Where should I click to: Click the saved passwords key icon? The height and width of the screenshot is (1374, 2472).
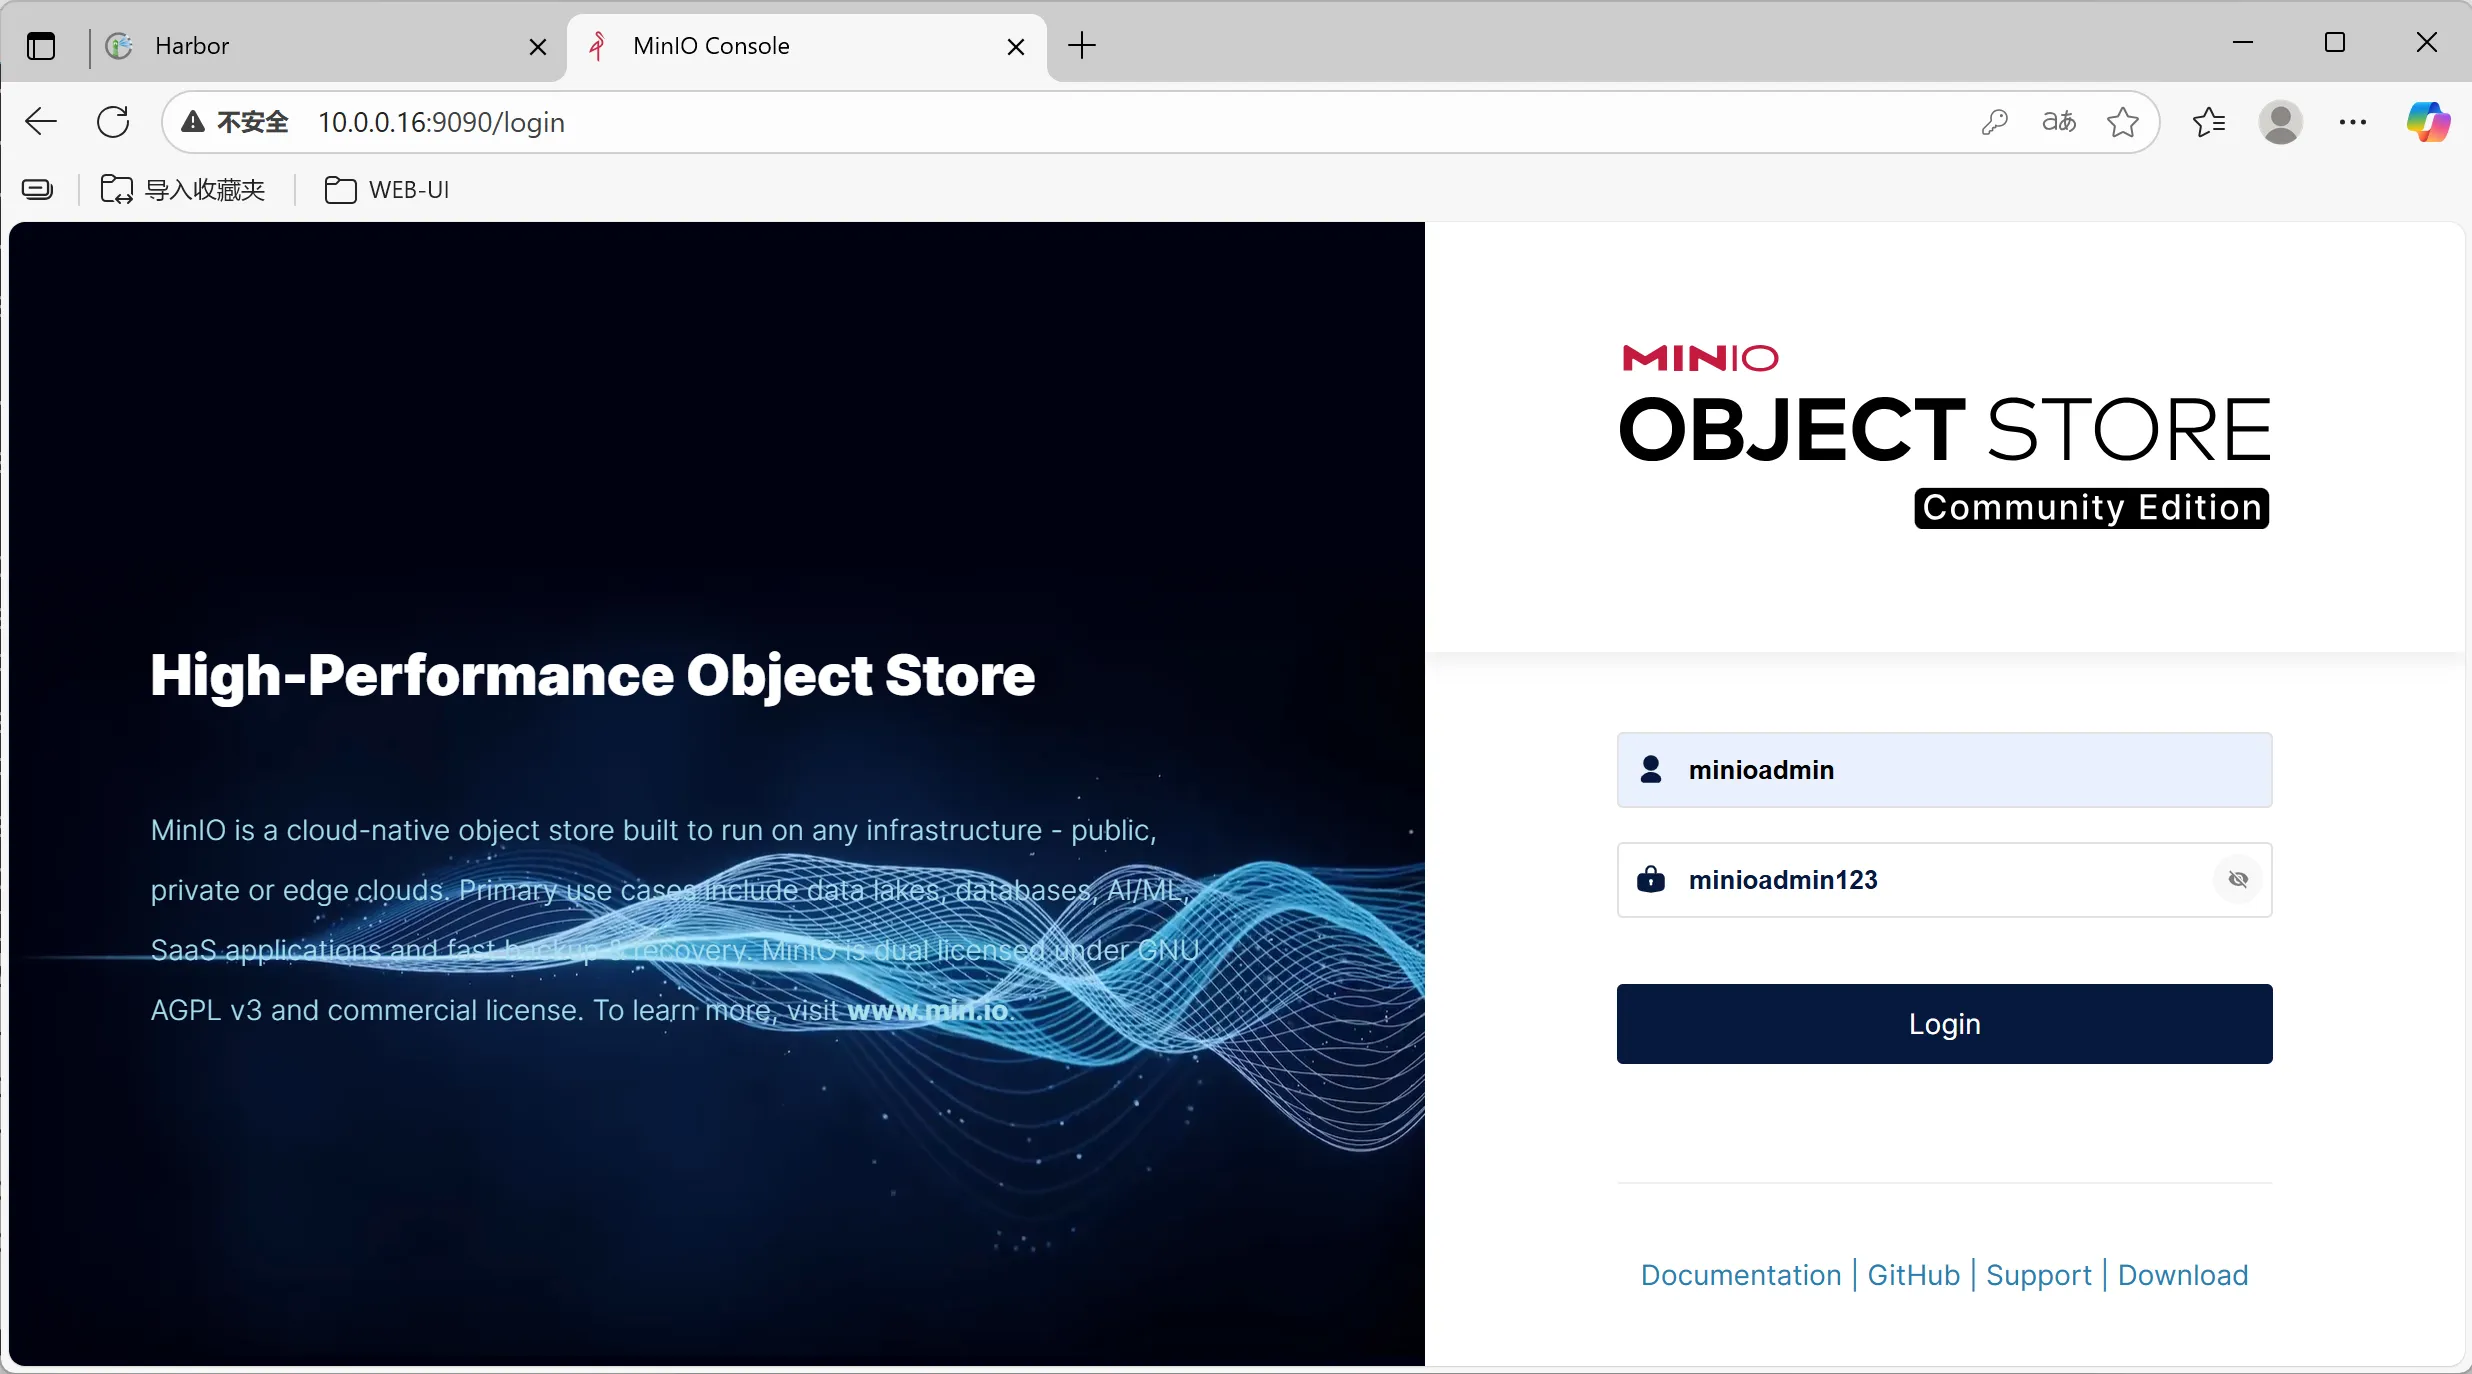[x=1994, y=122]
